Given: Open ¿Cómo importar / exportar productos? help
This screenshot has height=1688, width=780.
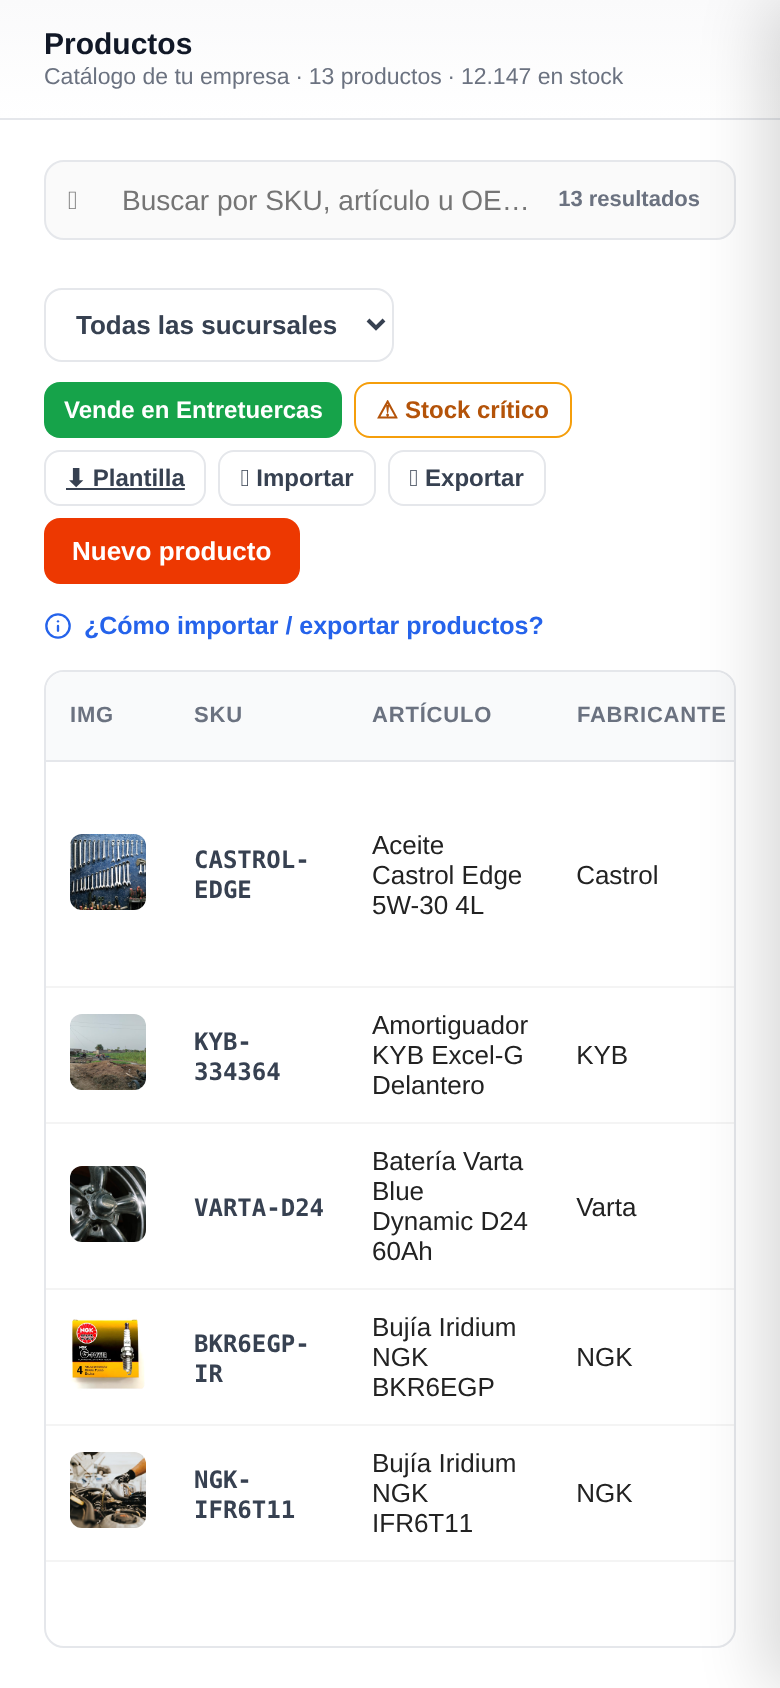Looking at the screenshot, I should [x=313, y=626].
